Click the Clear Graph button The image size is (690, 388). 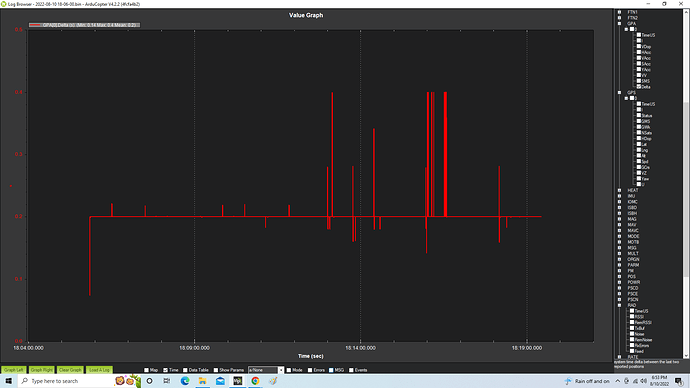70,370
